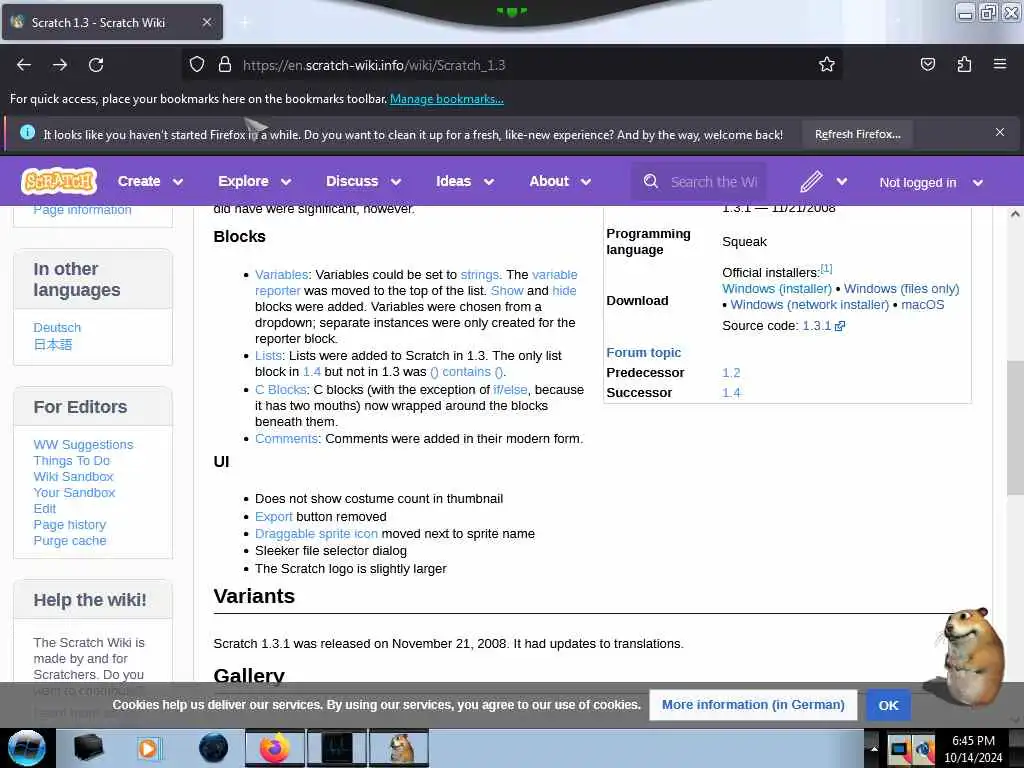Viewport: 1024px width, 768px height.
Task: Open the Variables article link
Action: pyautogui.click(x=281, y=274)
